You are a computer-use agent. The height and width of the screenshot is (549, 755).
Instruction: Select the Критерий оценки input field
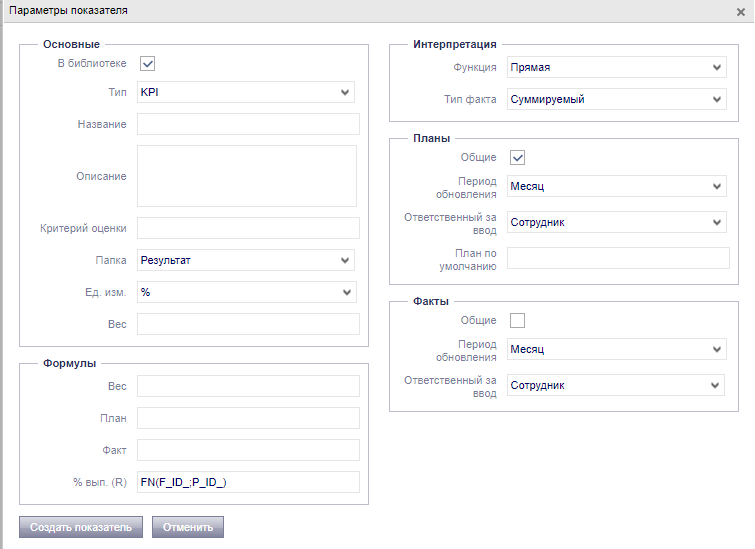(247, 228)
